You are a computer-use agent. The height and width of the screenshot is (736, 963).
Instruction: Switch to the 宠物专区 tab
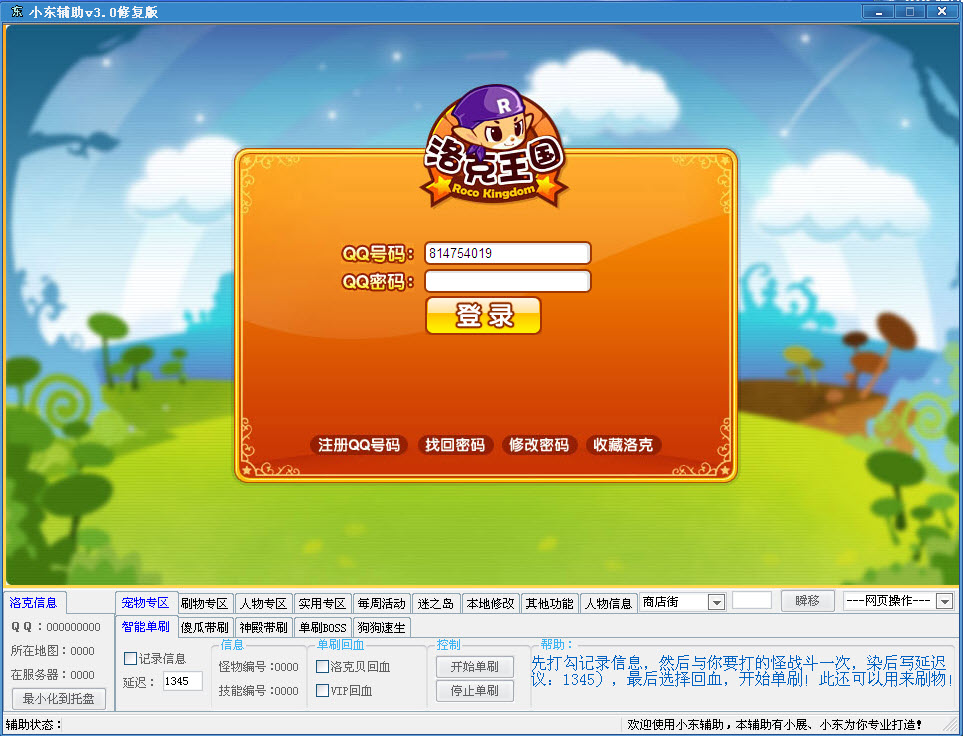tap(146, 603)
